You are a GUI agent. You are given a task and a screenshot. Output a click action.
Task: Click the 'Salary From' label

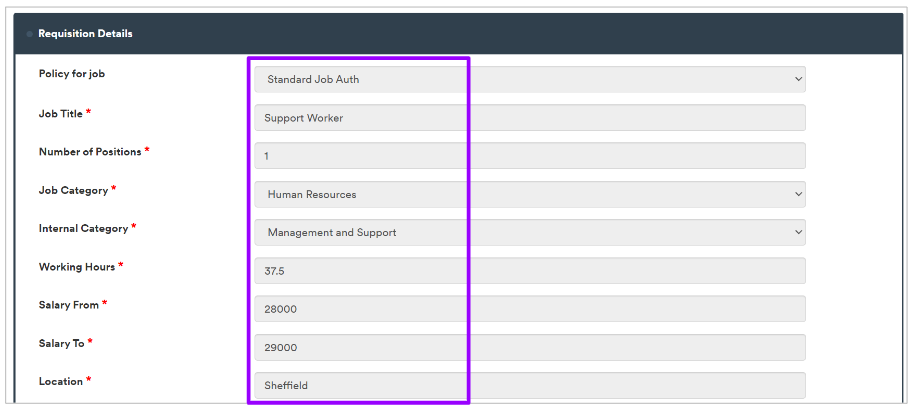click(x=68, y=305)
